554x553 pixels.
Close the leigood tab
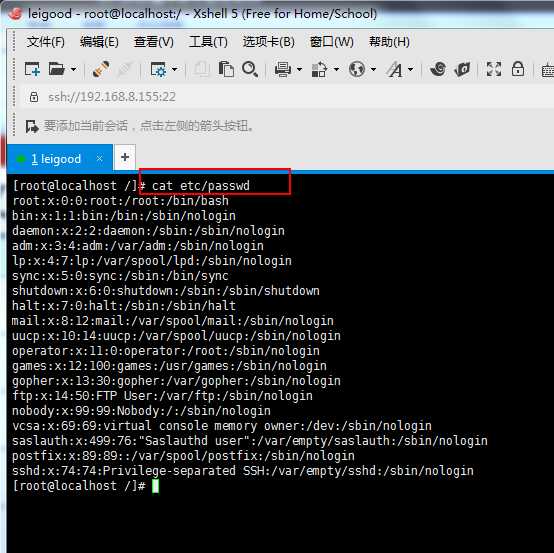pyautogui.click(x=100, y=158)
